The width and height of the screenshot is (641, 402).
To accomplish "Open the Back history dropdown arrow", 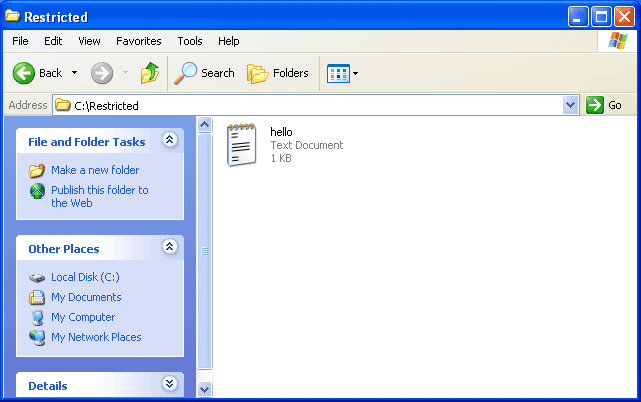I will tap(74, 73).
